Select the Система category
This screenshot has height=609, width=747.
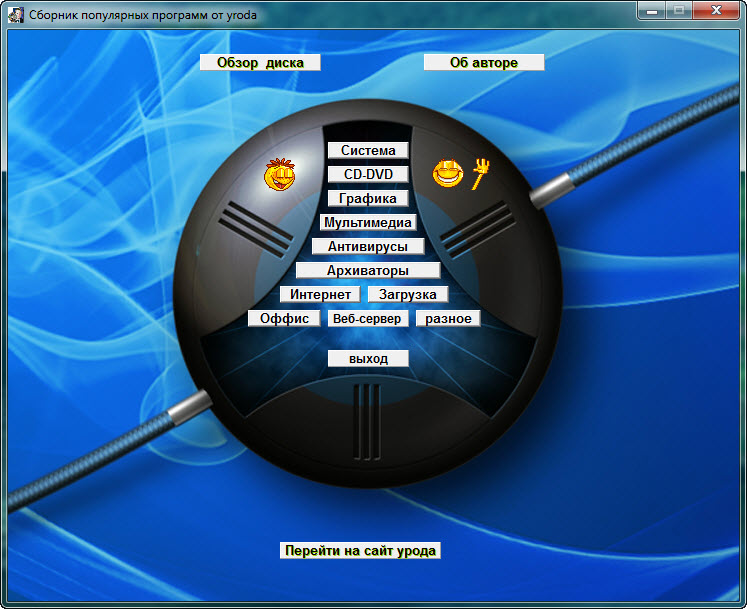click(368, 150)
